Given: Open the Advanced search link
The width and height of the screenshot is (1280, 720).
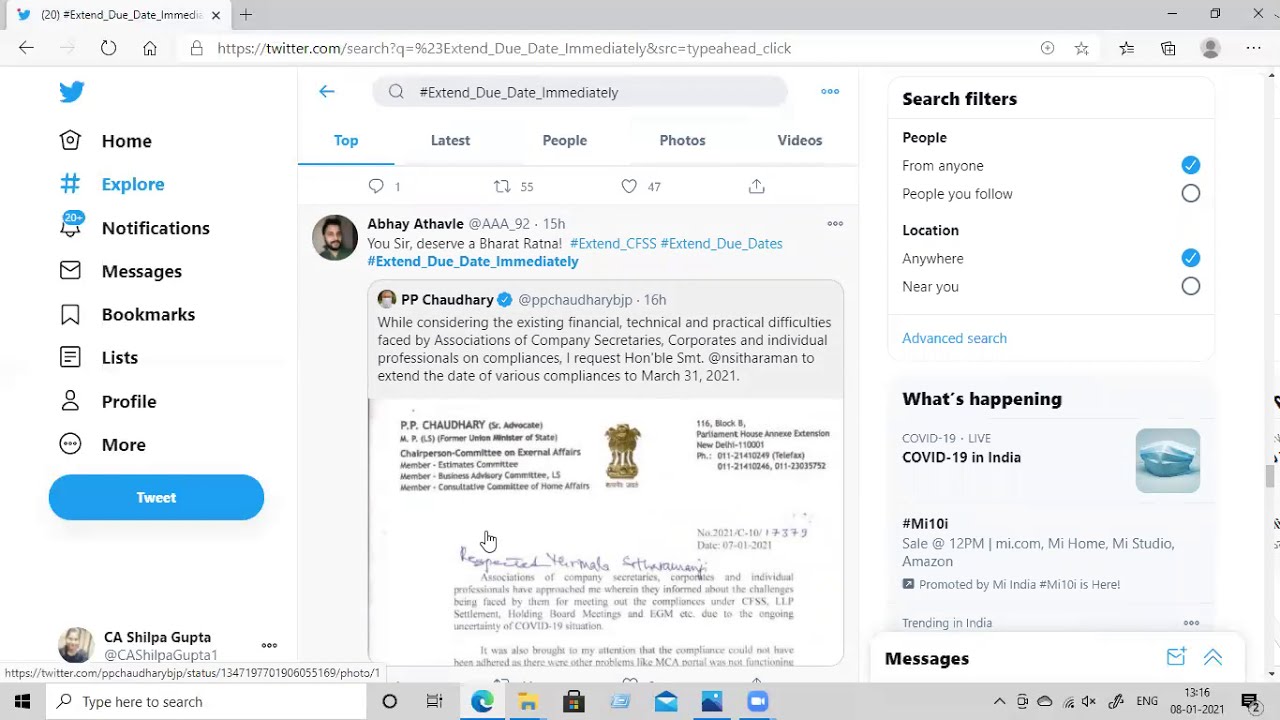Looking at the screenshot, I should (954, 338).
